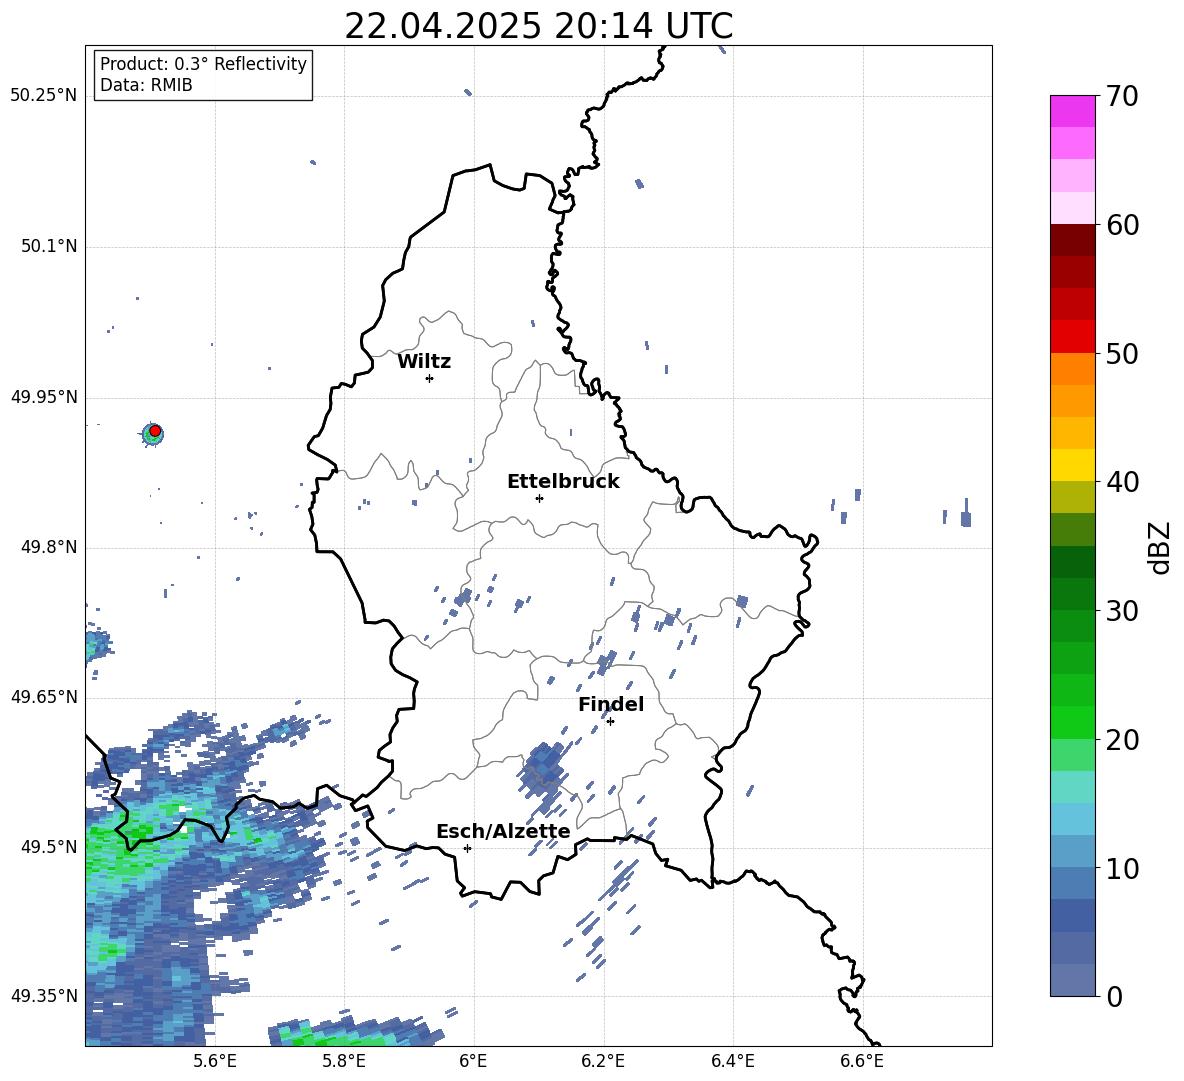Click the 0 tick on the colorbar
This screenshot has height=1081, width=1184.
coord(1114,997)
